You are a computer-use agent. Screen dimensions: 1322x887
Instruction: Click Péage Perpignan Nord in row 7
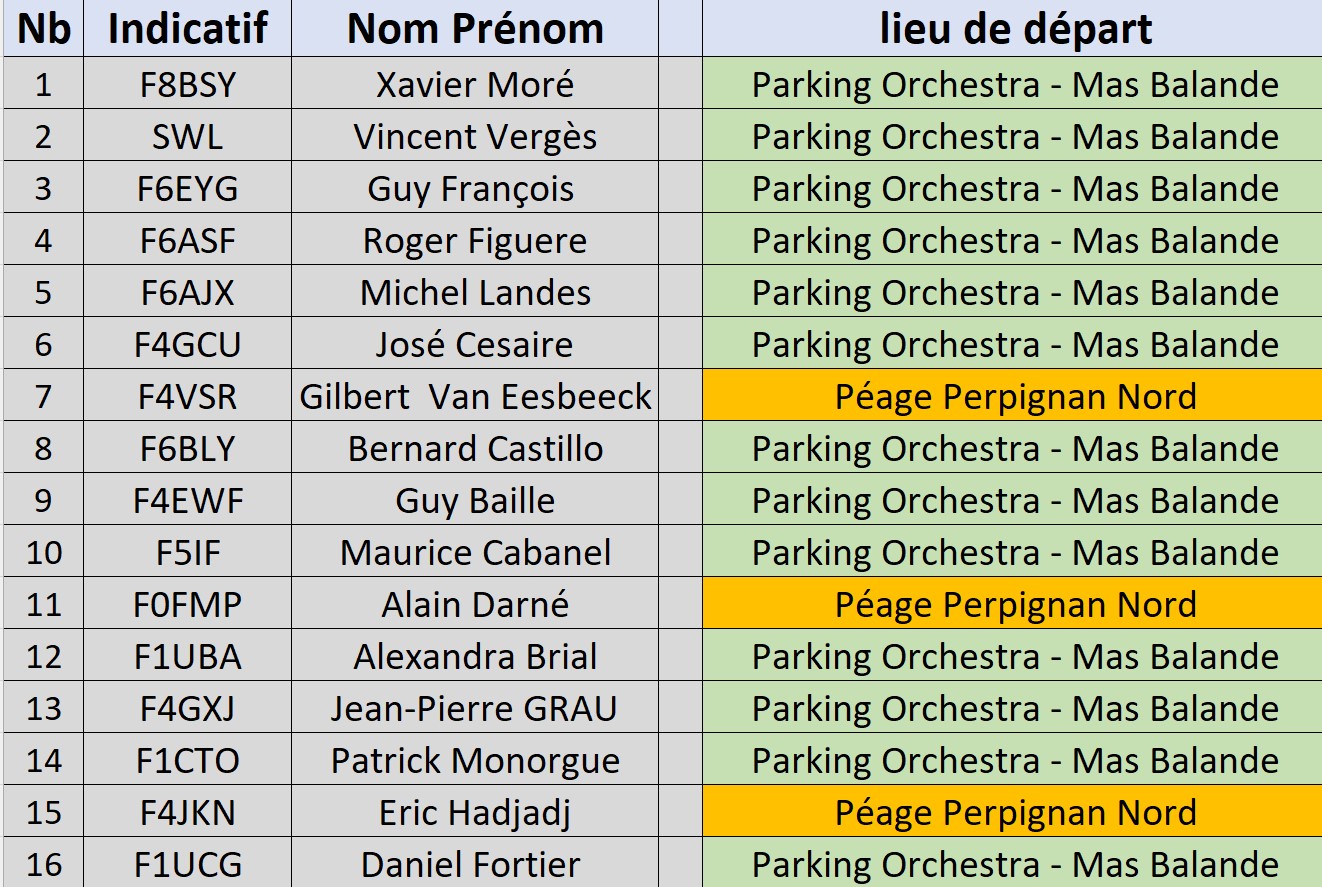(x=1012, y=396)
